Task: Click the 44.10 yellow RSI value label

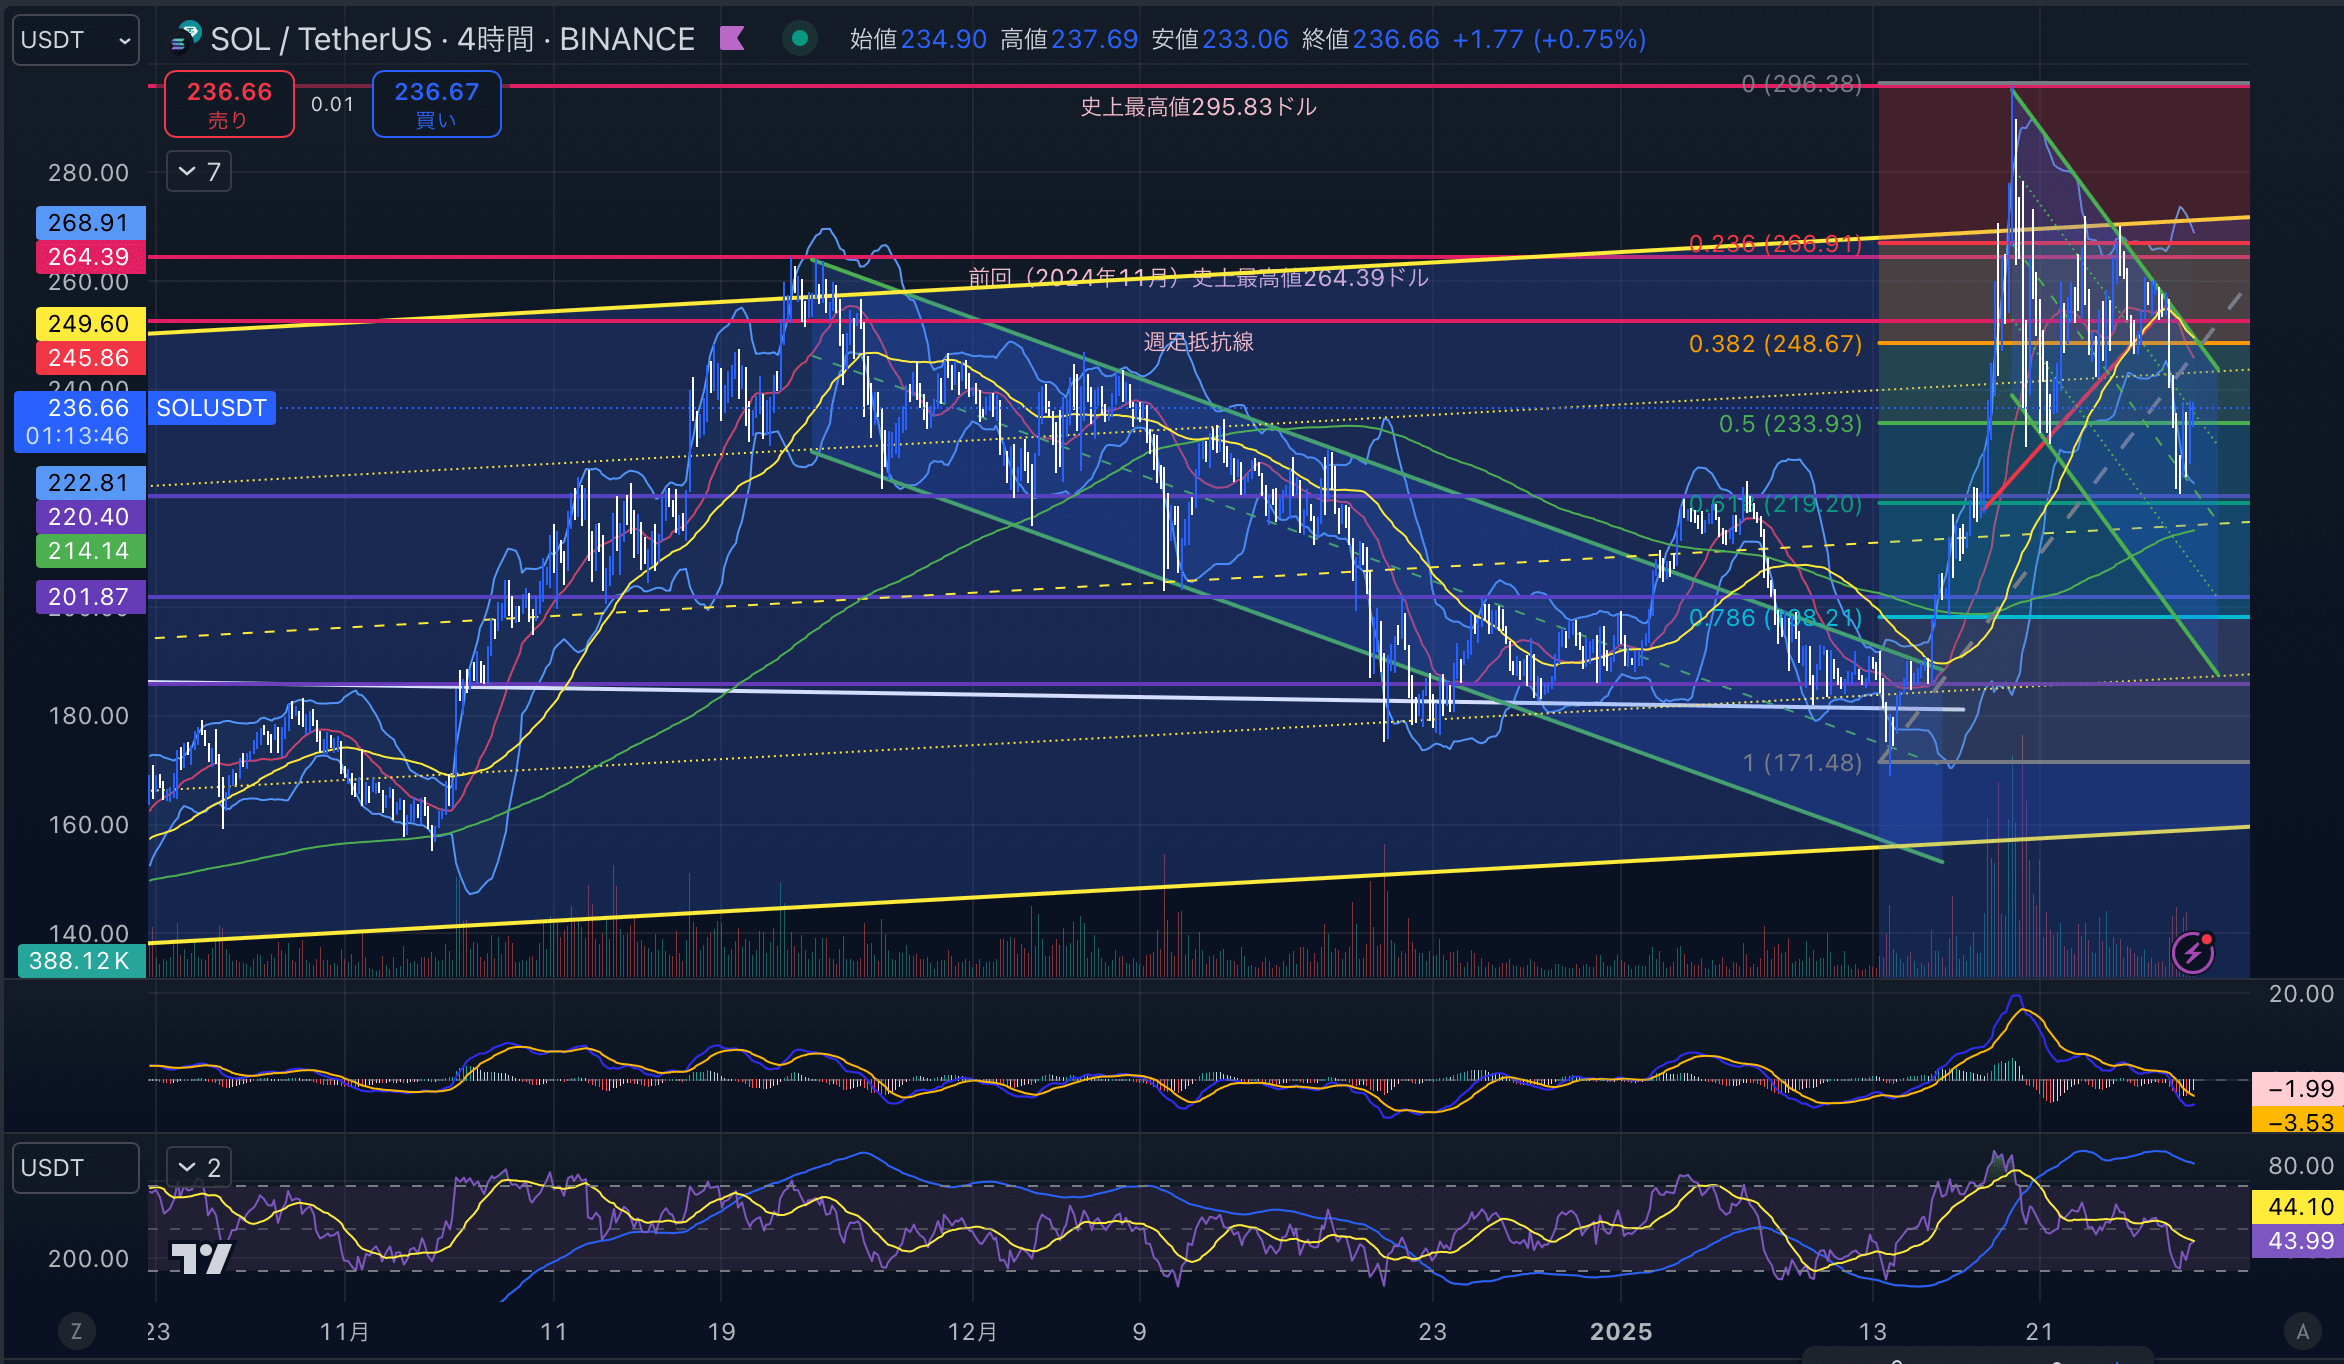Action: (2298, 1207)
